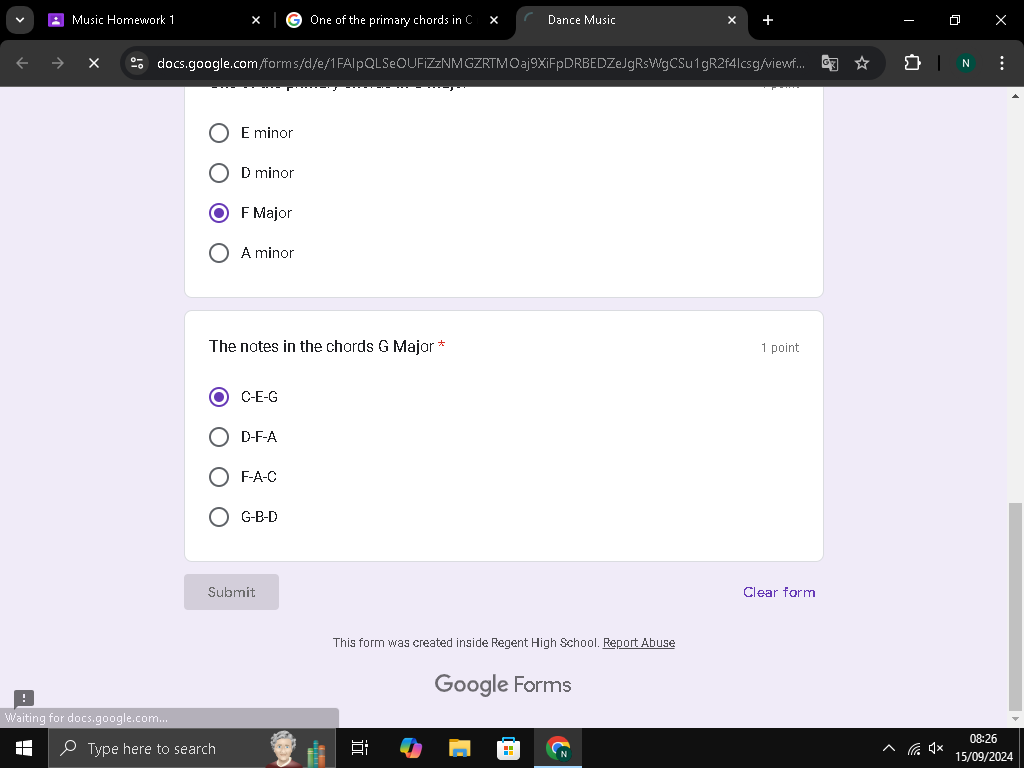Launch Copilot from the taskbar

(x=411, y=748)
